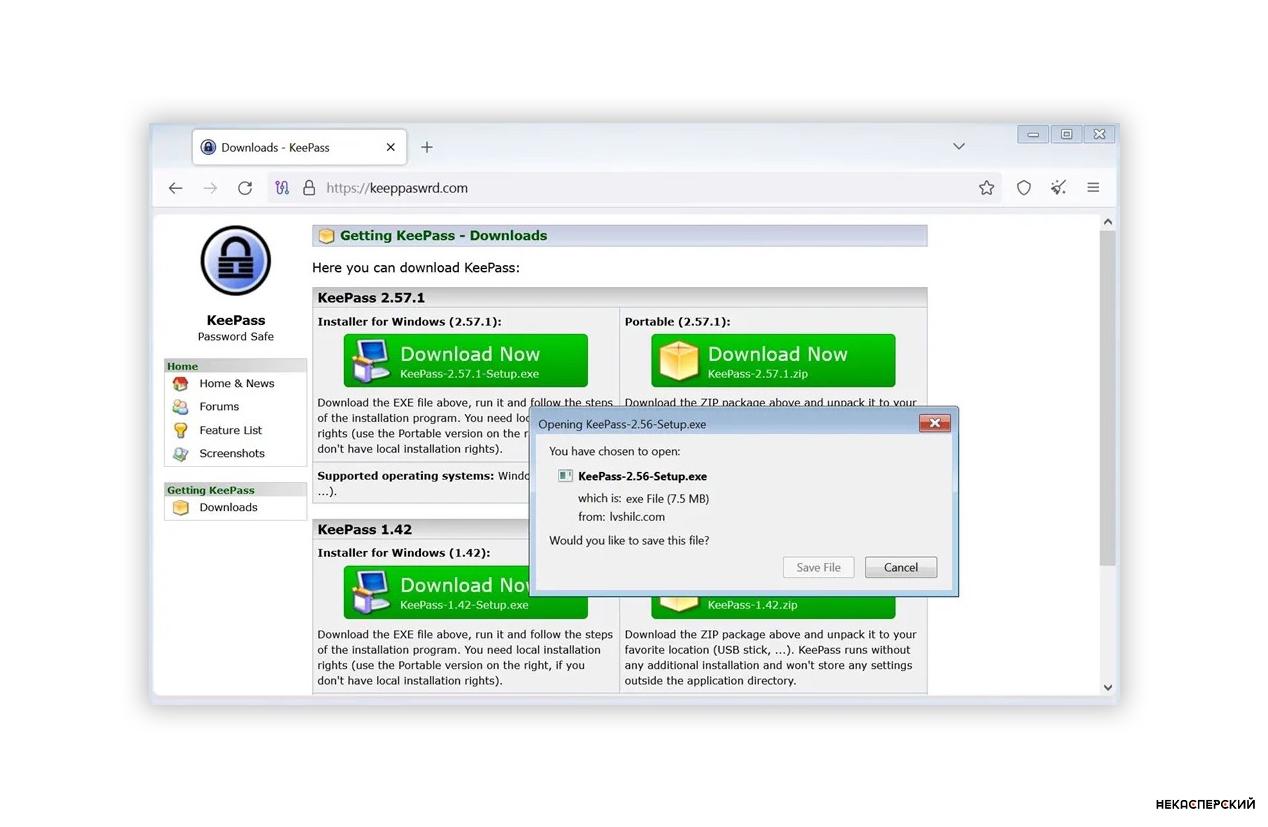Open Screenshots sidebar link
This screenshot has width=1268, height=827.
[x=232, y=453]
